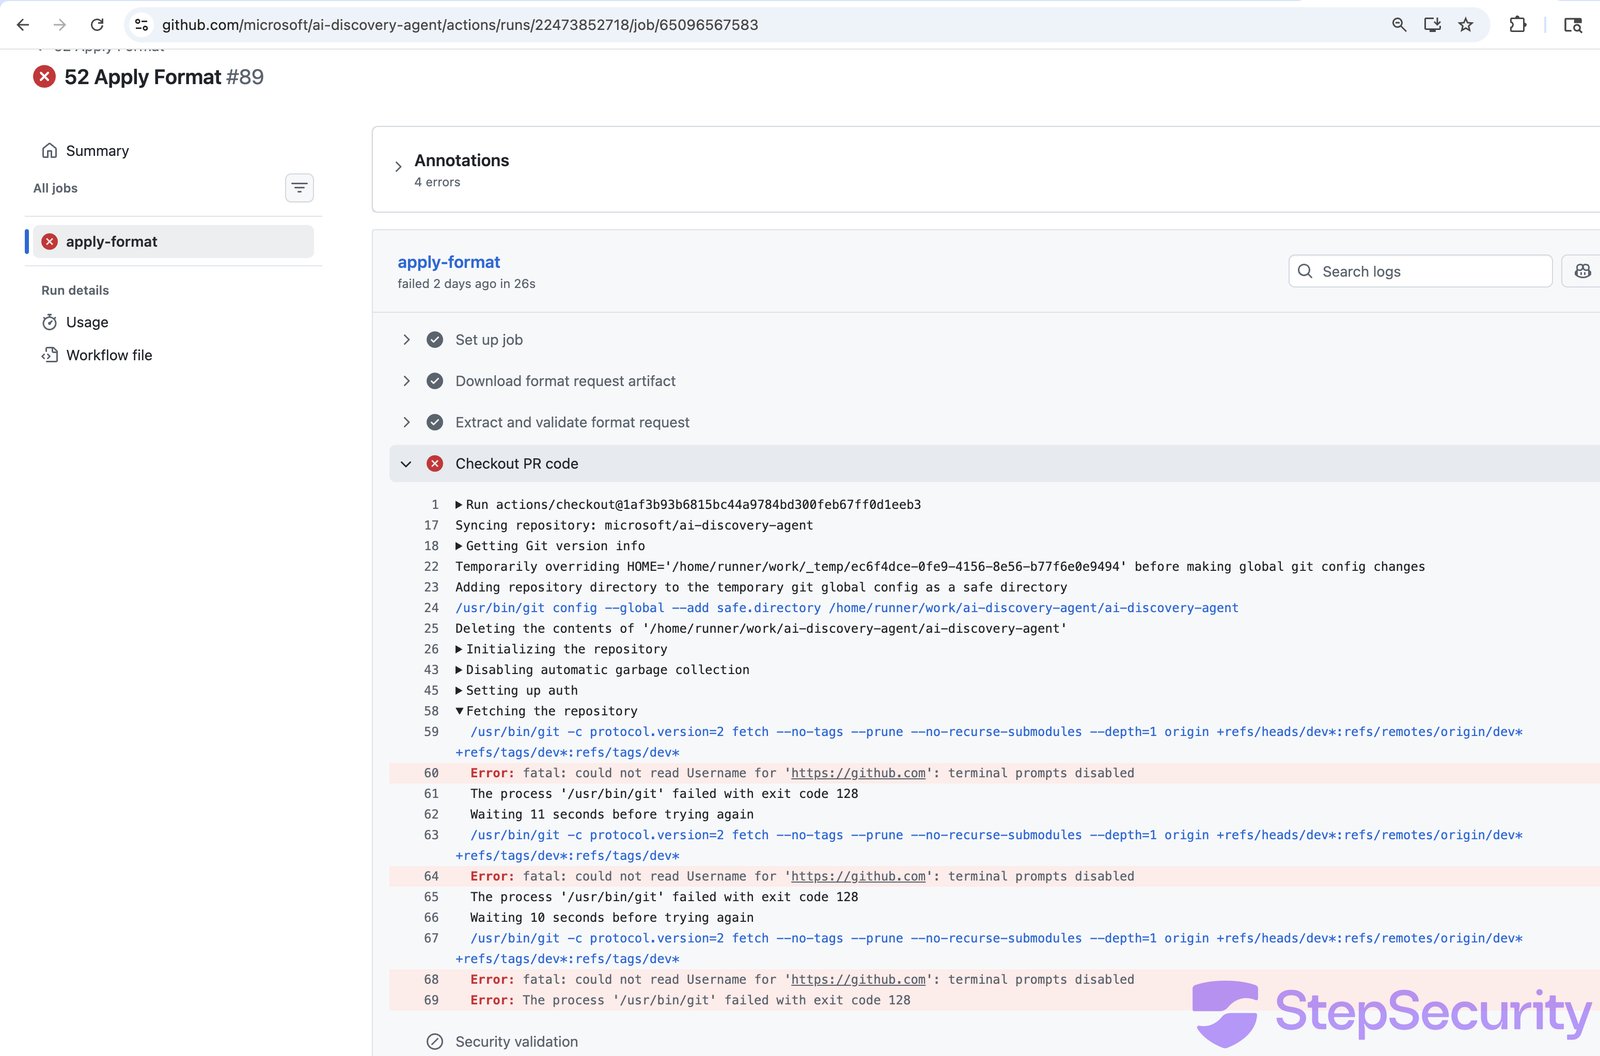
Task: Click the 'Run details' sidebar heading
Action: tap(75, 290)
